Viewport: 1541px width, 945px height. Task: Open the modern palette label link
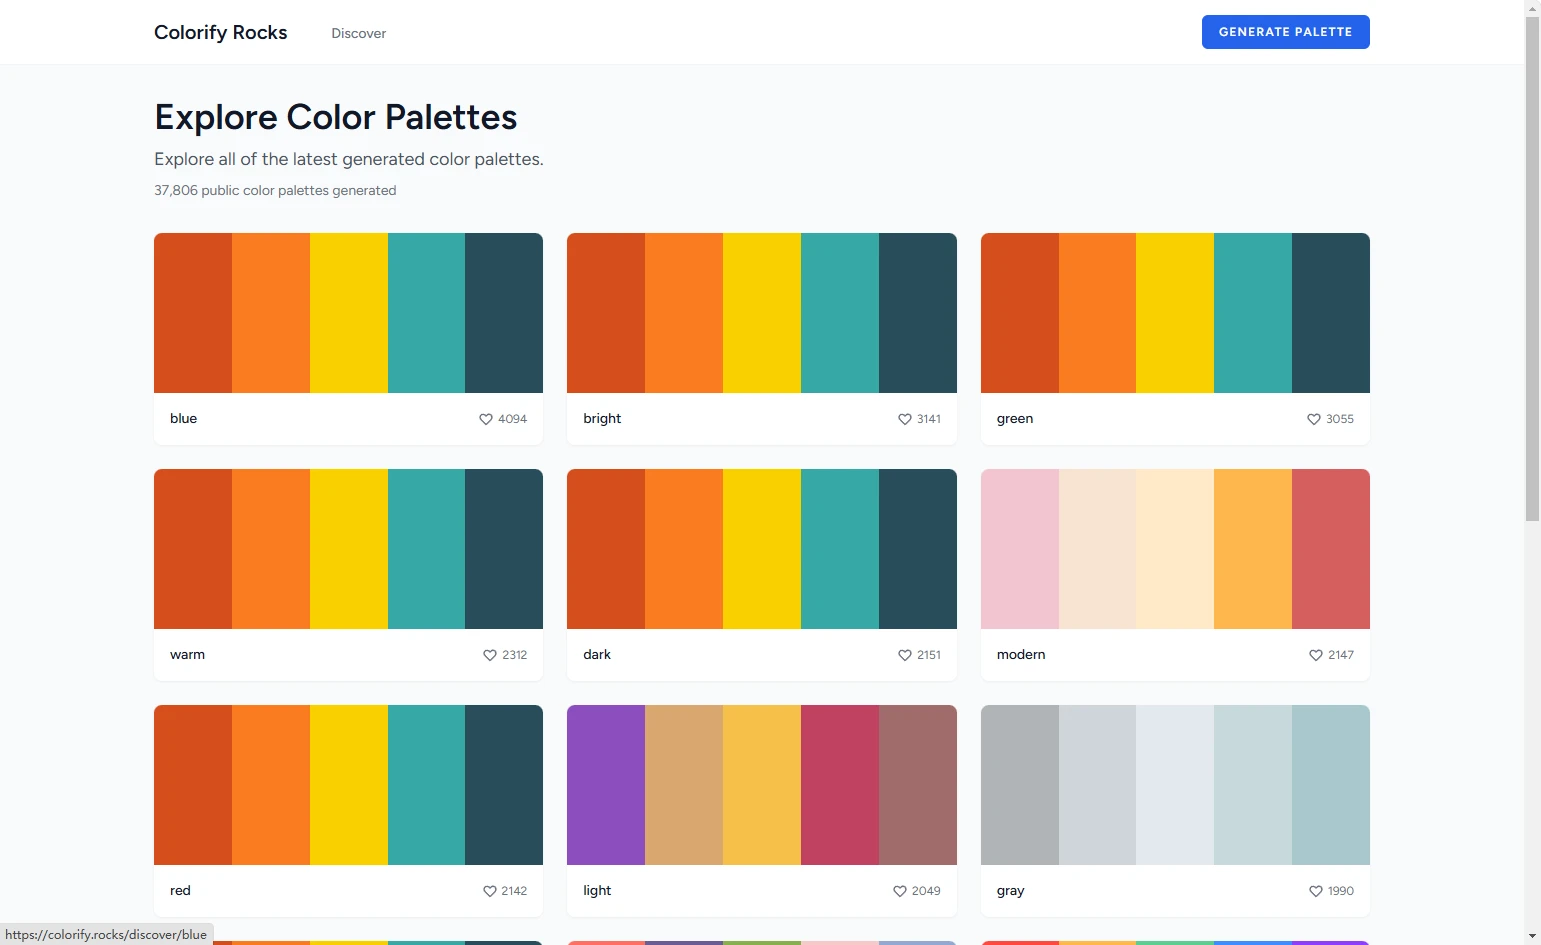tap(1020, 655)
